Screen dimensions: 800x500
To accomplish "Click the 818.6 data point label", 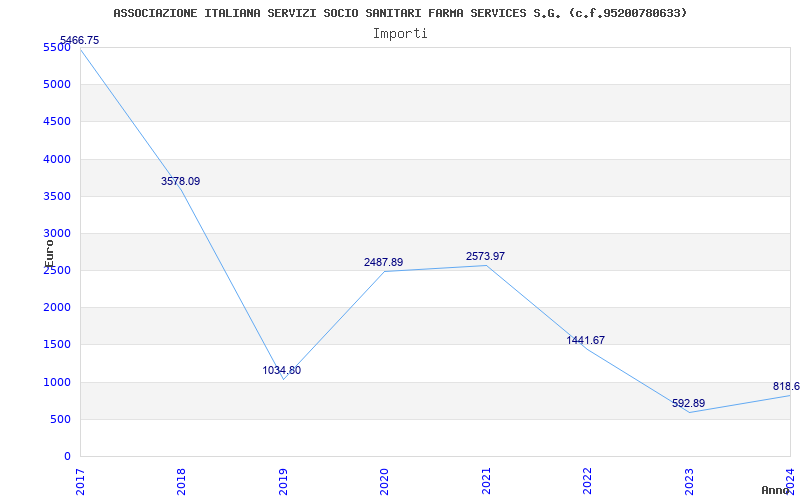I will tap(786, 386).
